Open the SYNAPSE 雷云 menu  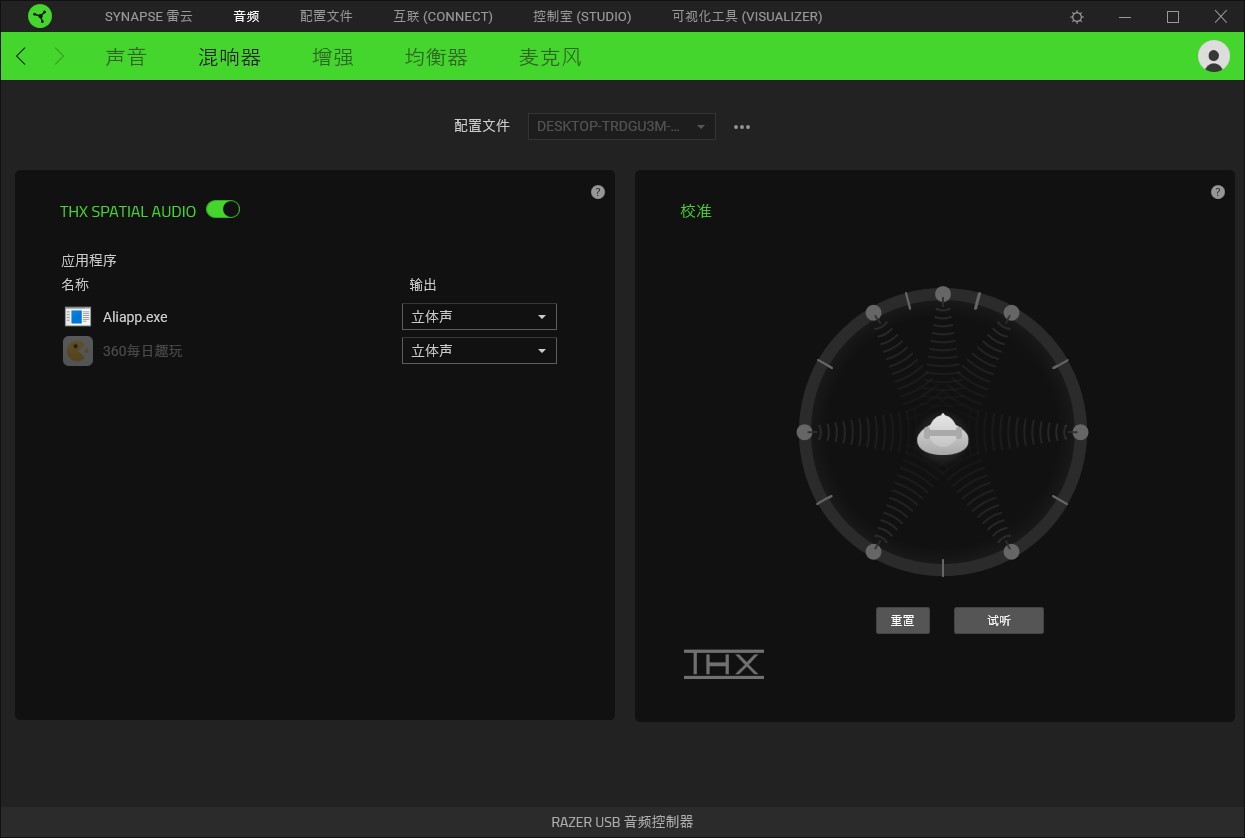coord(149,17)
